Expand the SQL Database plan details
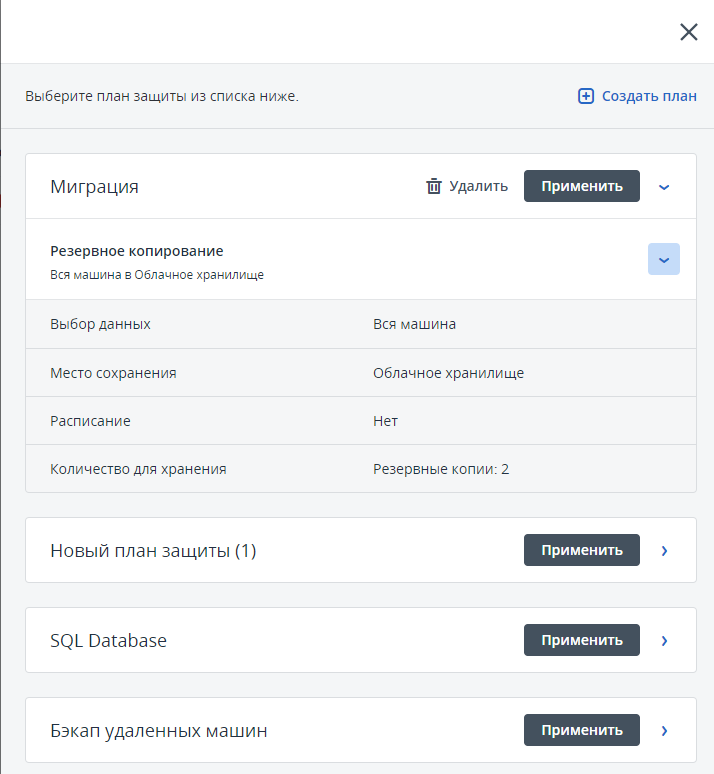This screenshot has width=714, height=774. point(664,640)
